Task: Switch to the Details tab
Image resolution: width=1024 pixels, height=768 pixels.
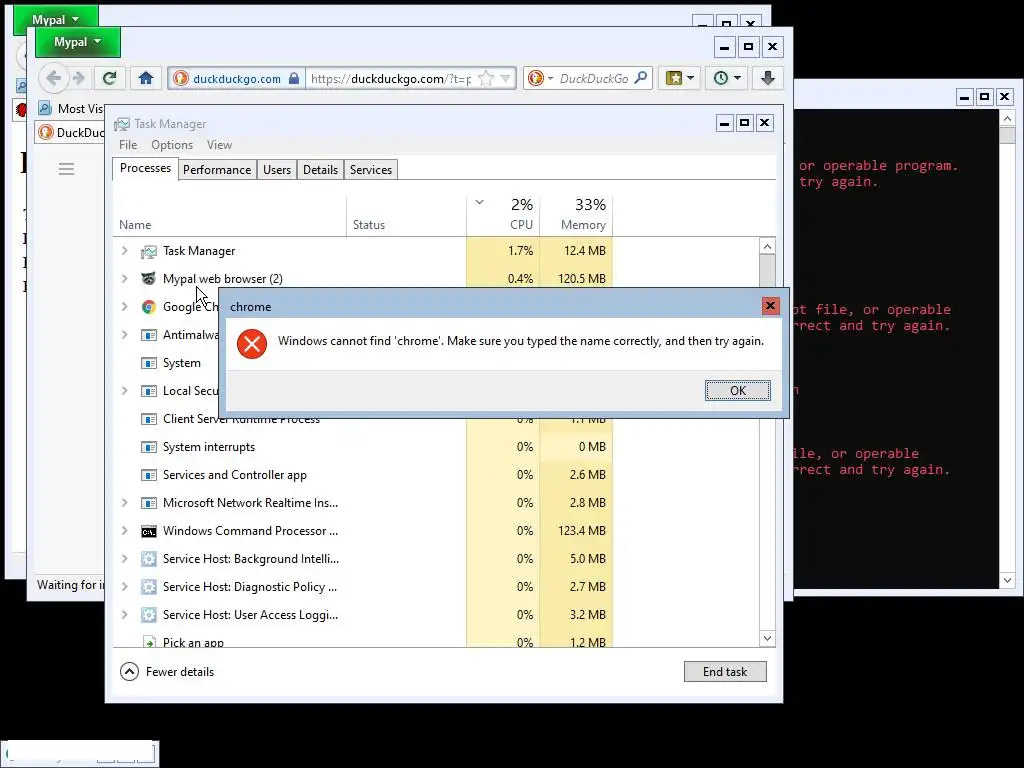Action: tap(320, 170)
